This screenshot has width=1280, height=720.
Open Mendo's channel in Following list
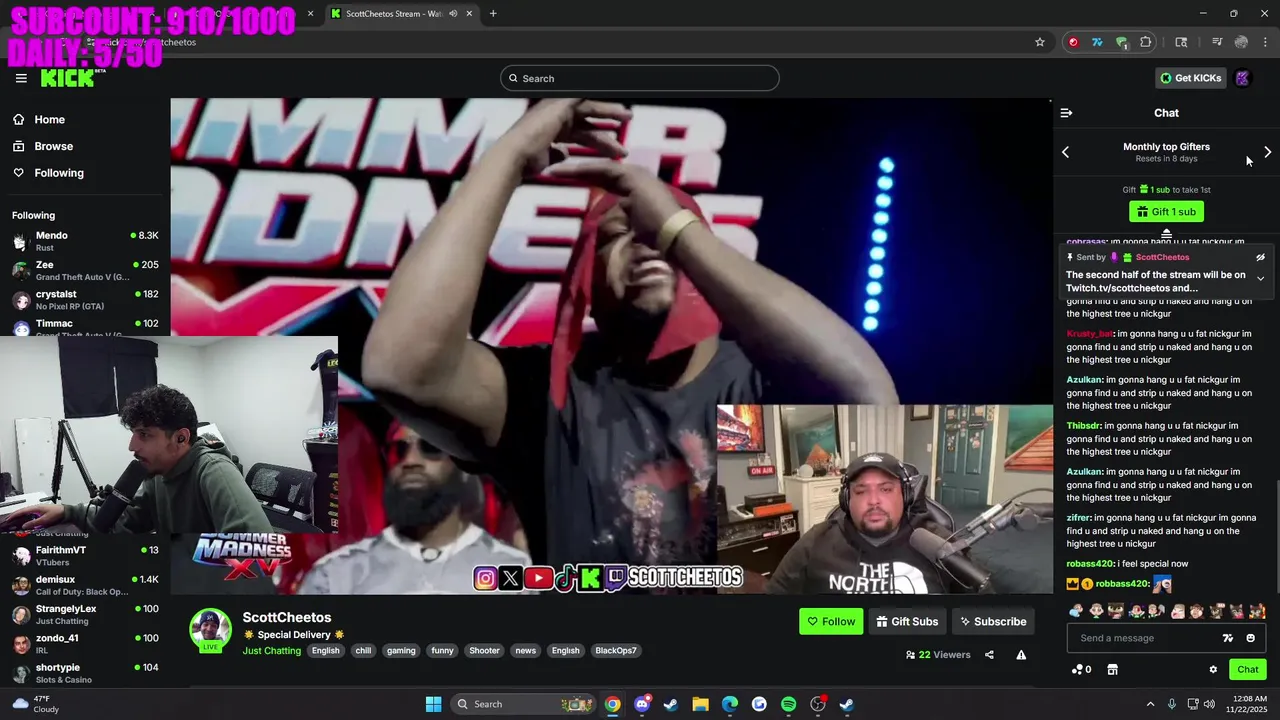coord(85,241)
